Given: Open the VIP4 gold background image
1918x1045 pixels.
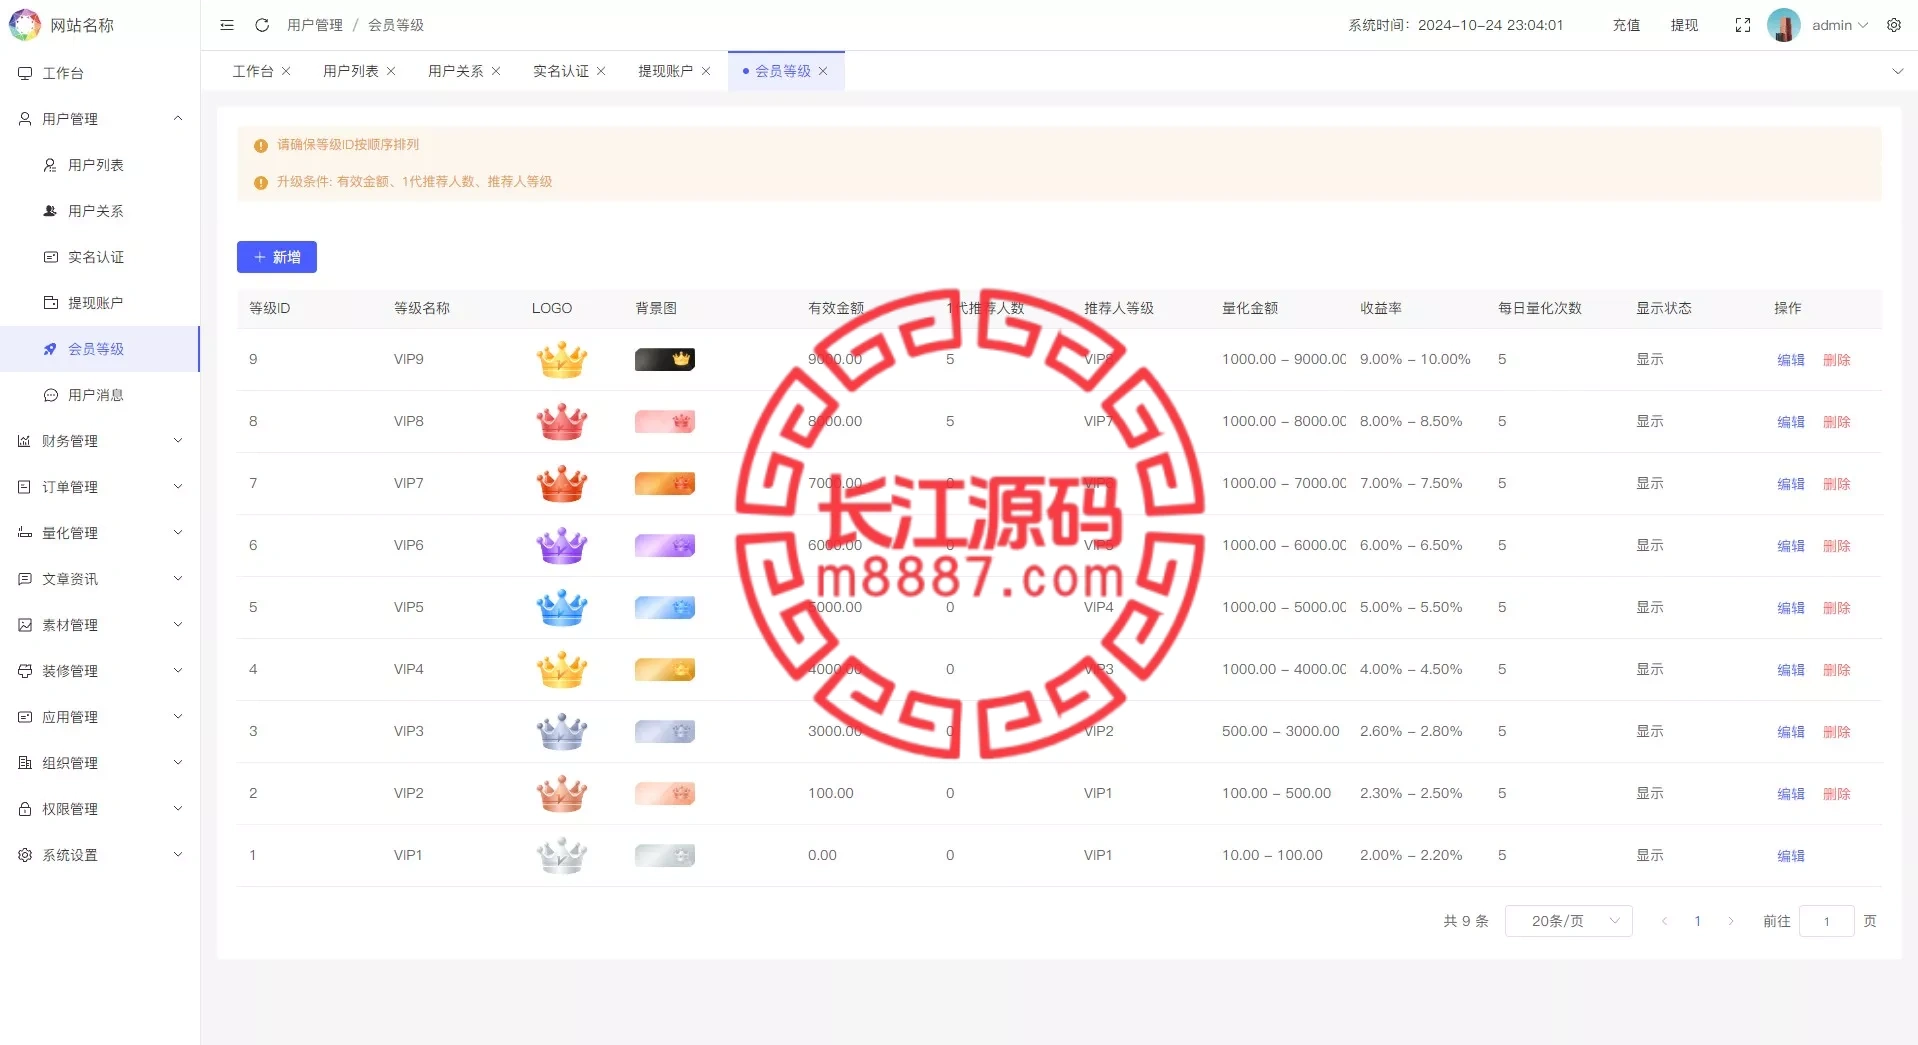Looking at the screenshot, I should 665,669.
